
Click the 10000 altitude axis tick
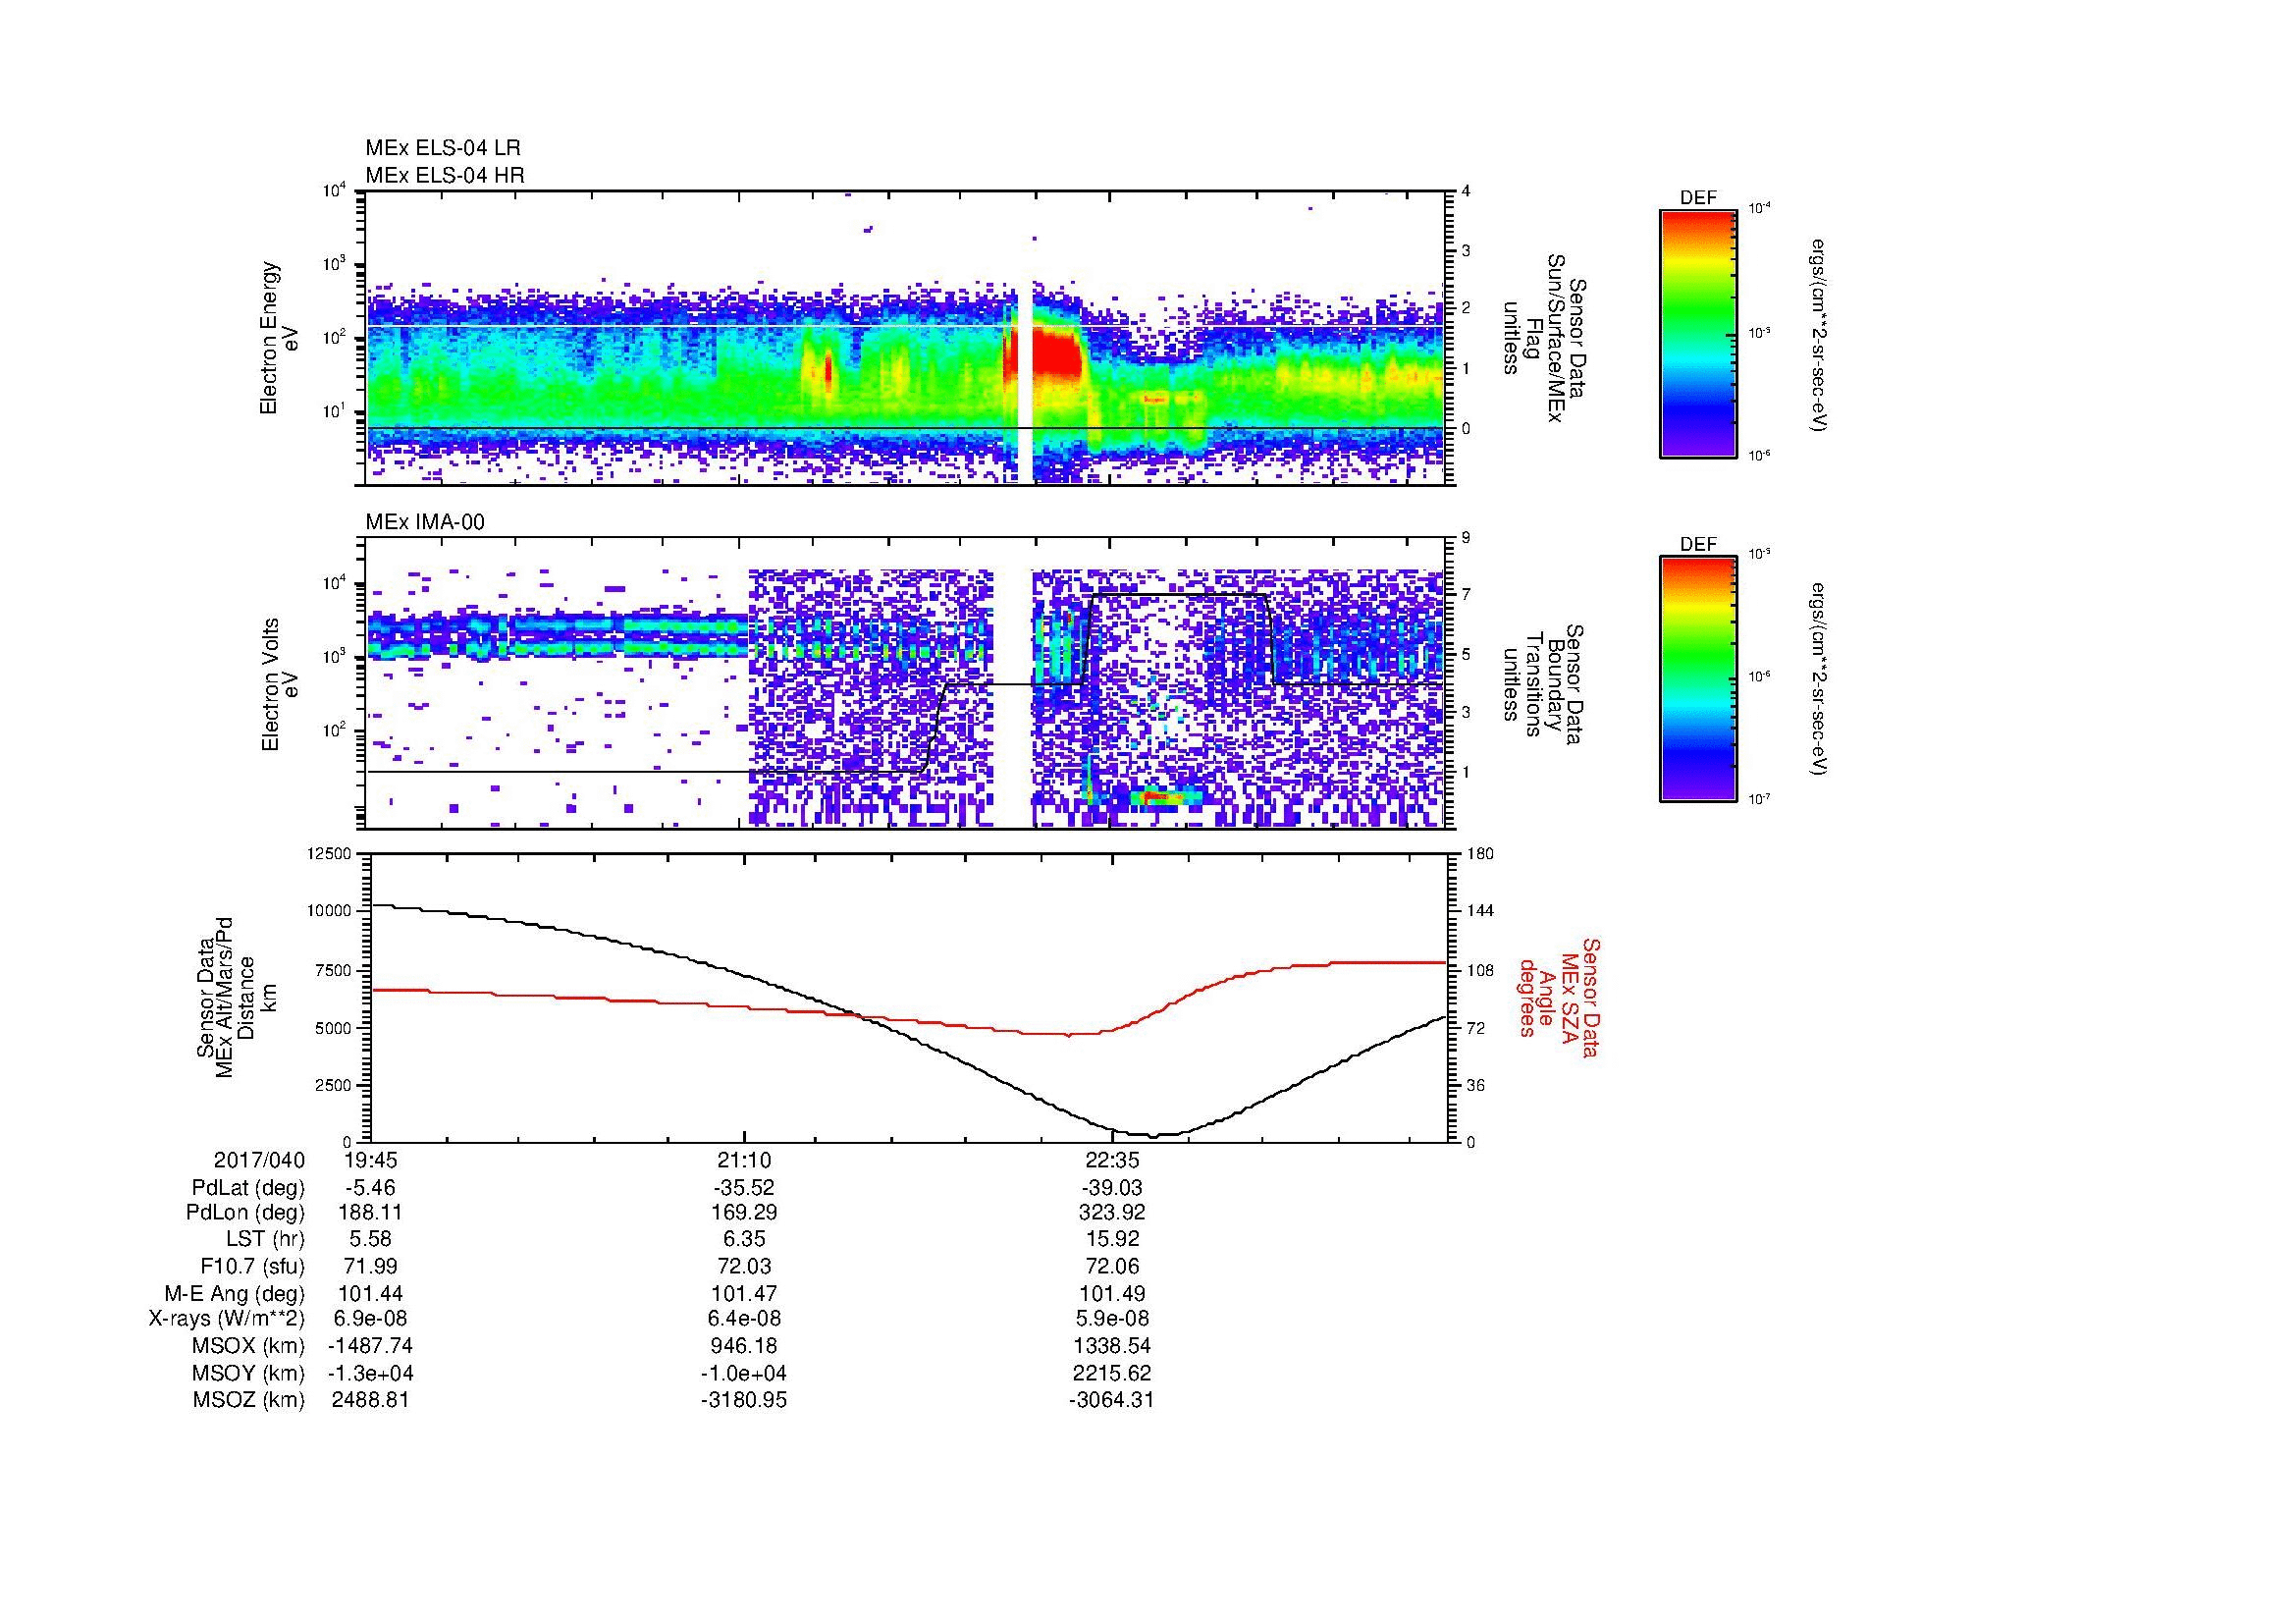pos(330,911)
